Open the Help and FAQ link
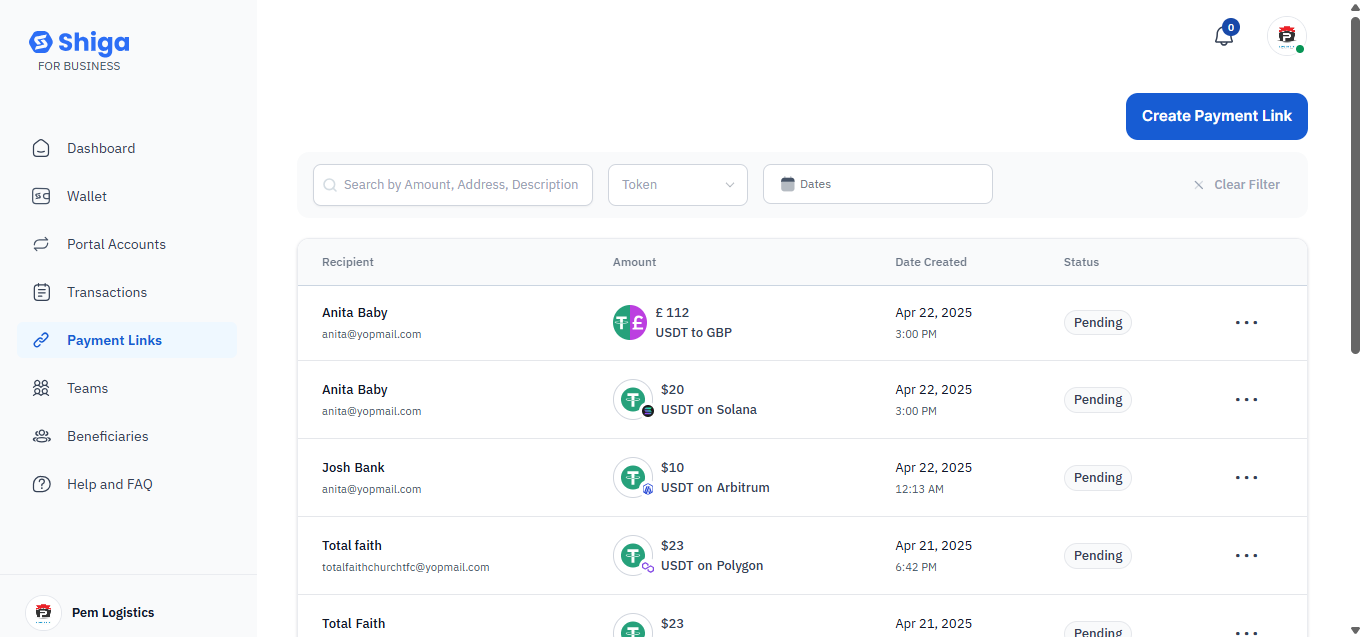Viewport: 1363px width, 637px height. [127, 484]
